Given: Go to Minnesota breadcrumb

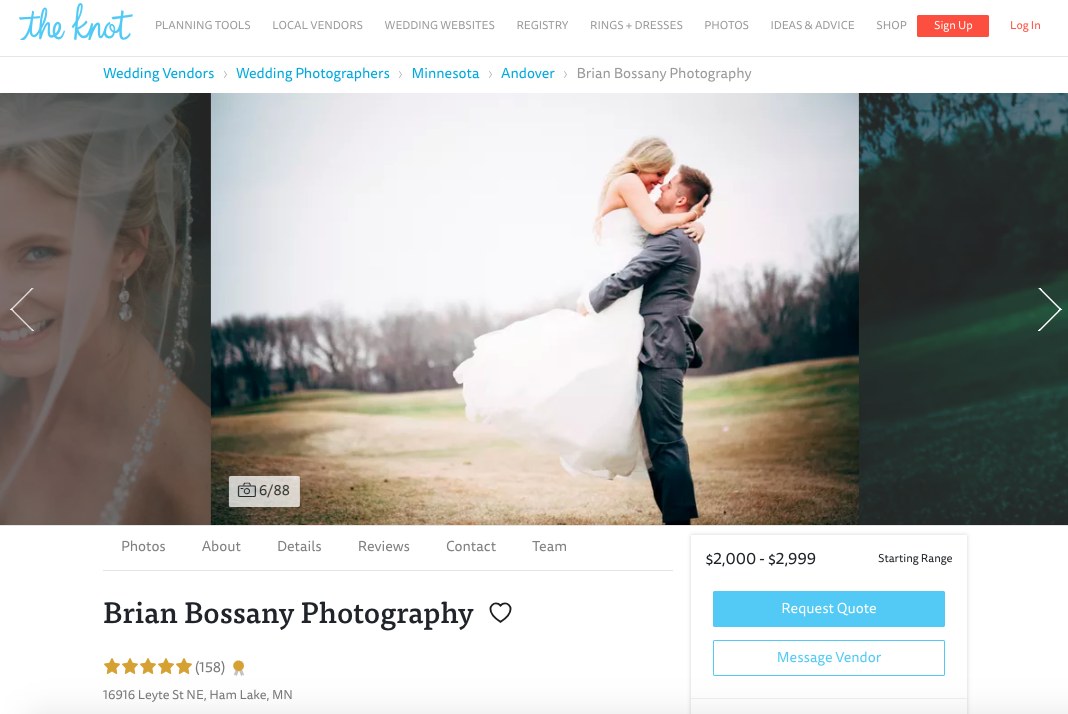Looking at the screenshot, I should point(445,74).
